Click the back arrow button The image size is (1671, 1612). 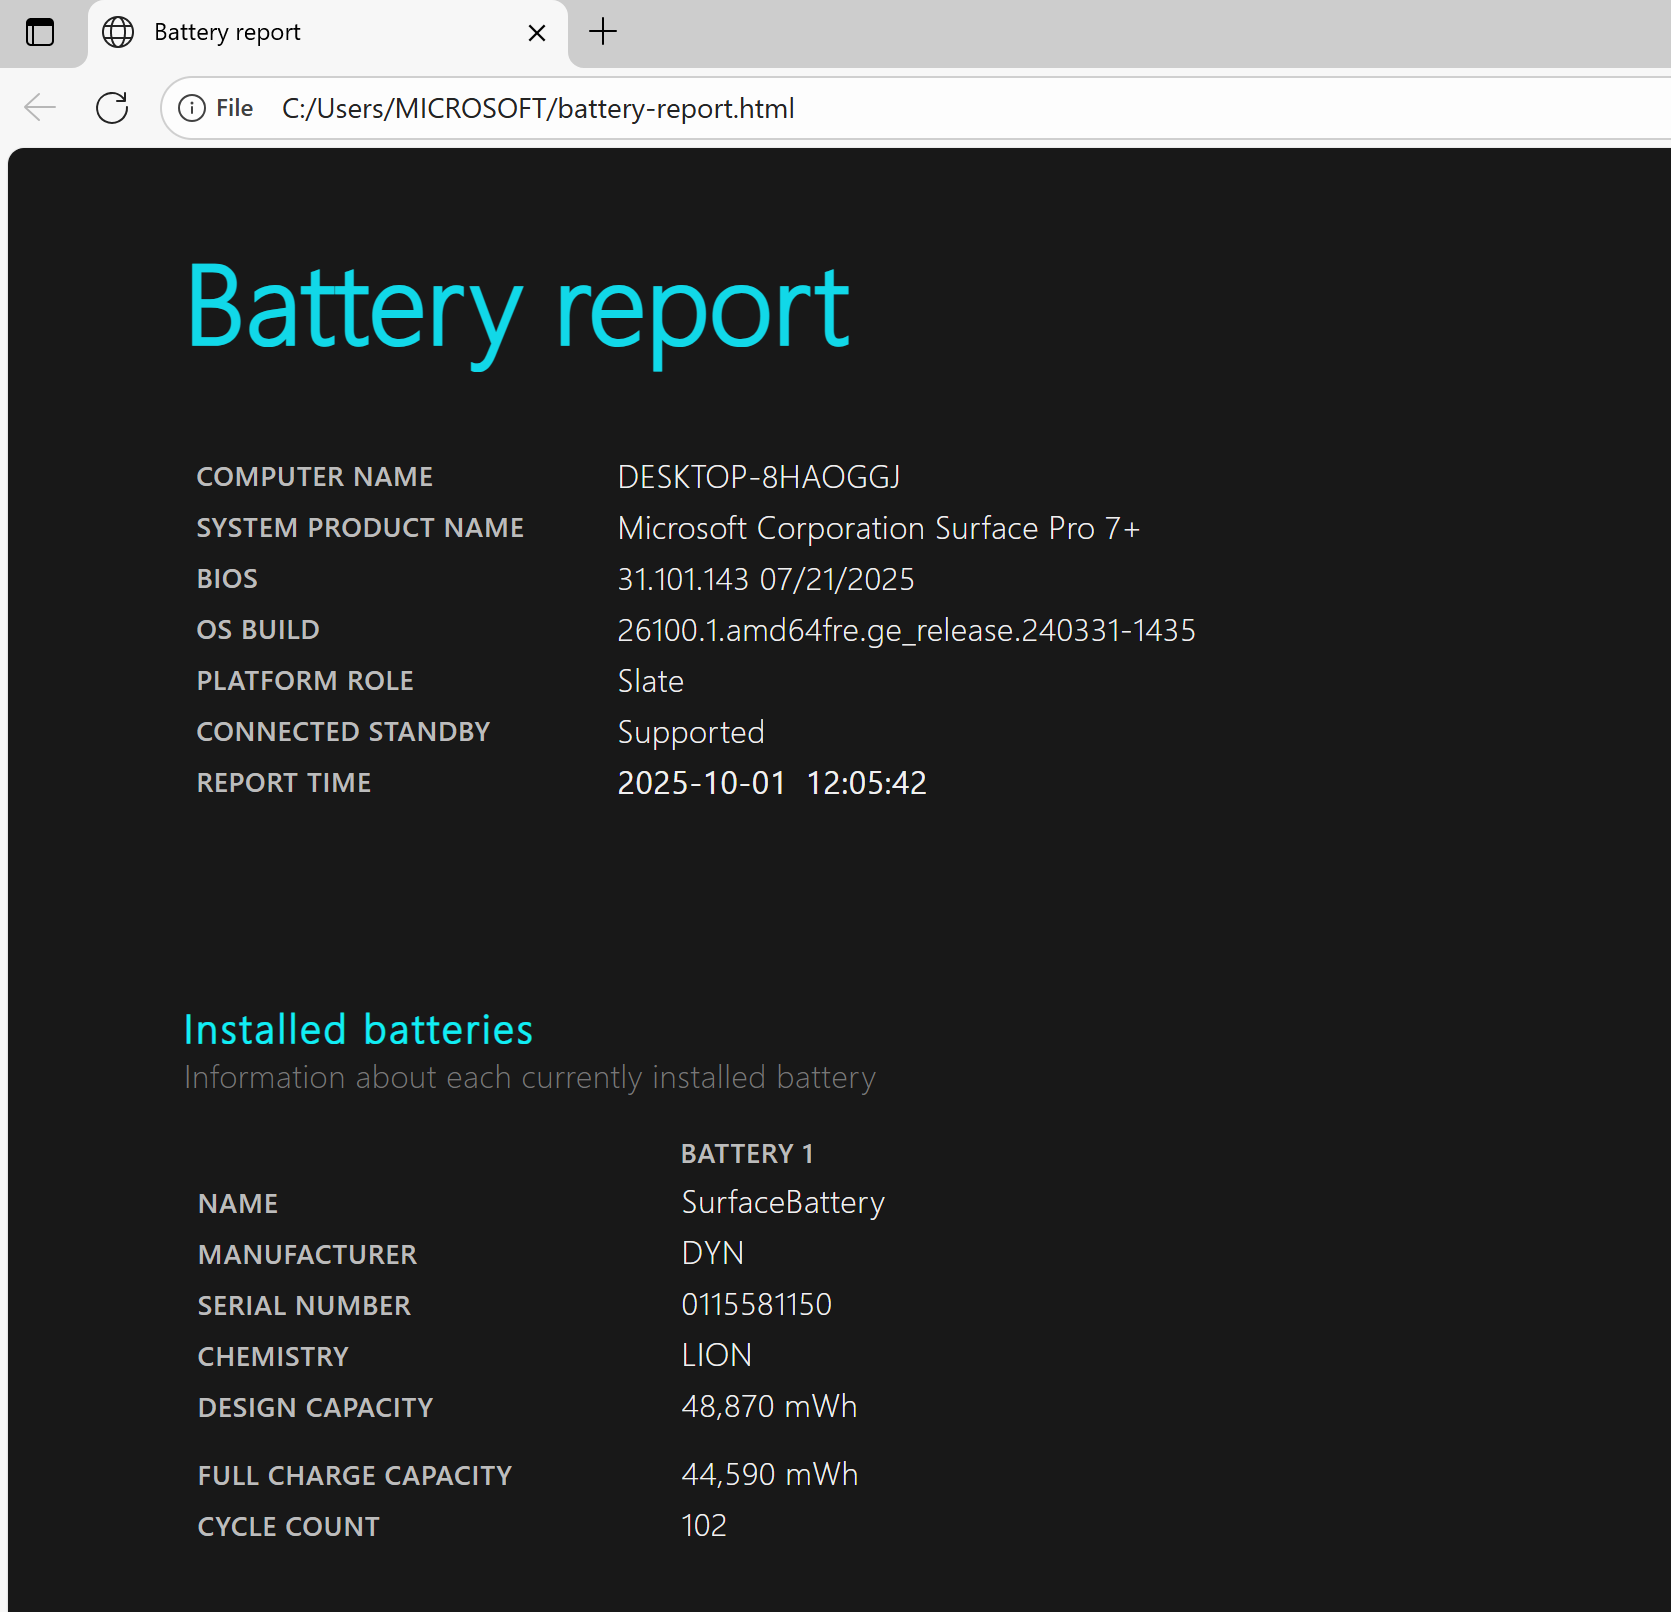click(40, 108)
